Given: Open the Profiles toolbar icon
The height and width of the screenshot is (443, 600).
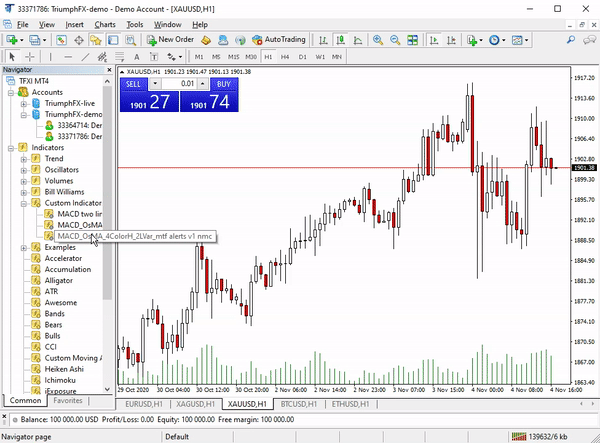Looking at the screenshot, I should click(35, 40).
